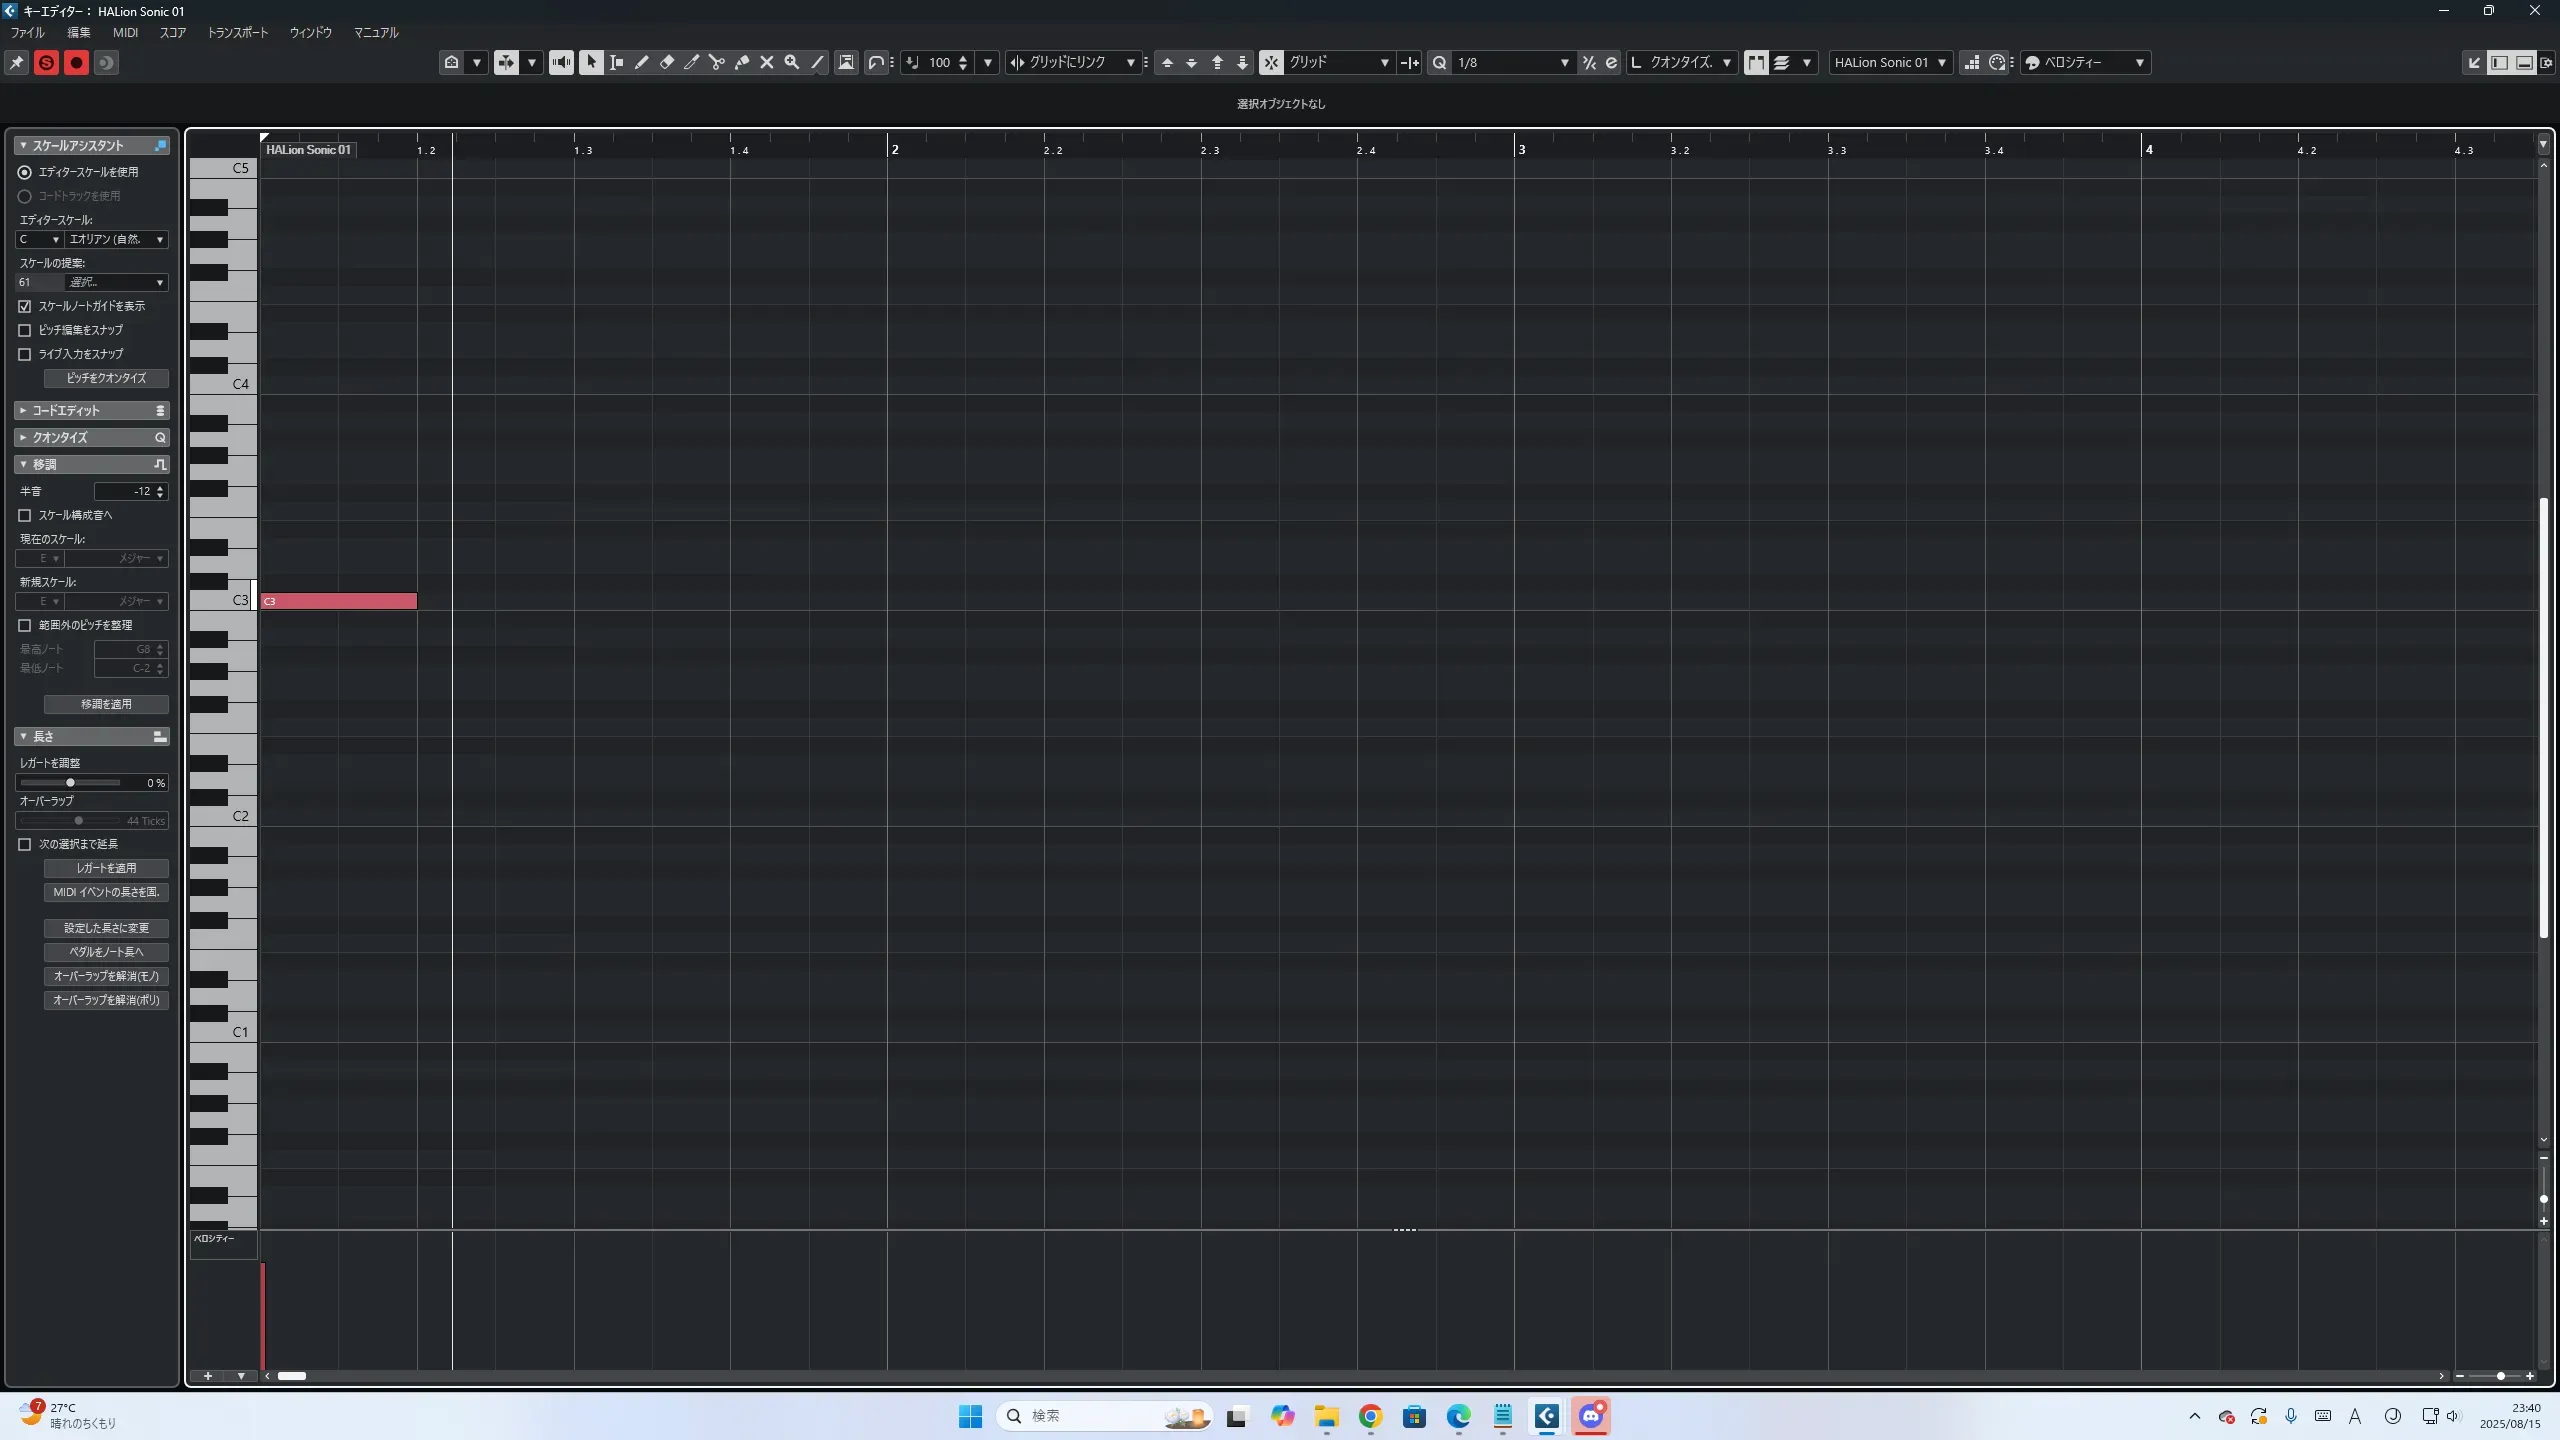Select the Mute X tool

767,62
